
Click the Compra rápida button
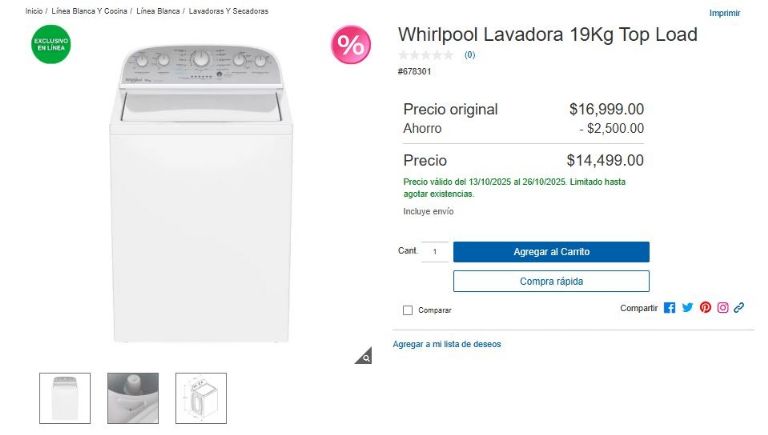[x=551, y=281]
